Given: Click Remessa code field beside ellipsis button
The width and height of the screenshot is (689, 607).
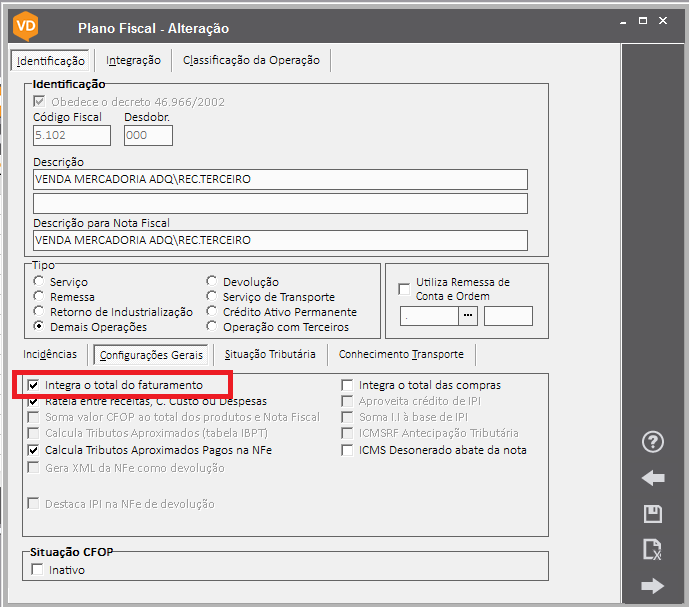Looking at the screenshot, I should (429, 316).
